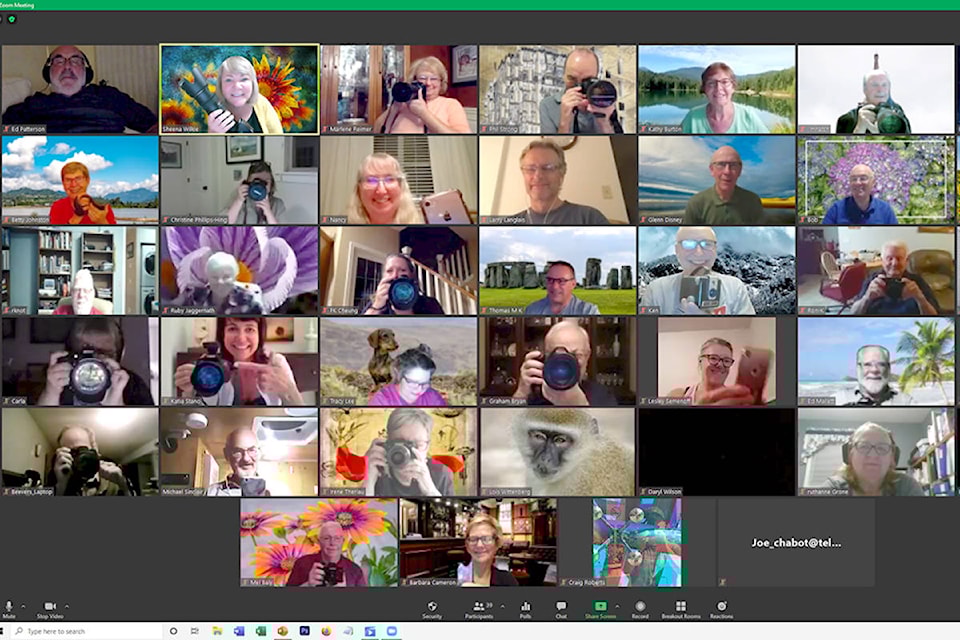Select Marlene Palmer's video tile
The image size is (960, 640).
(399, 89)
